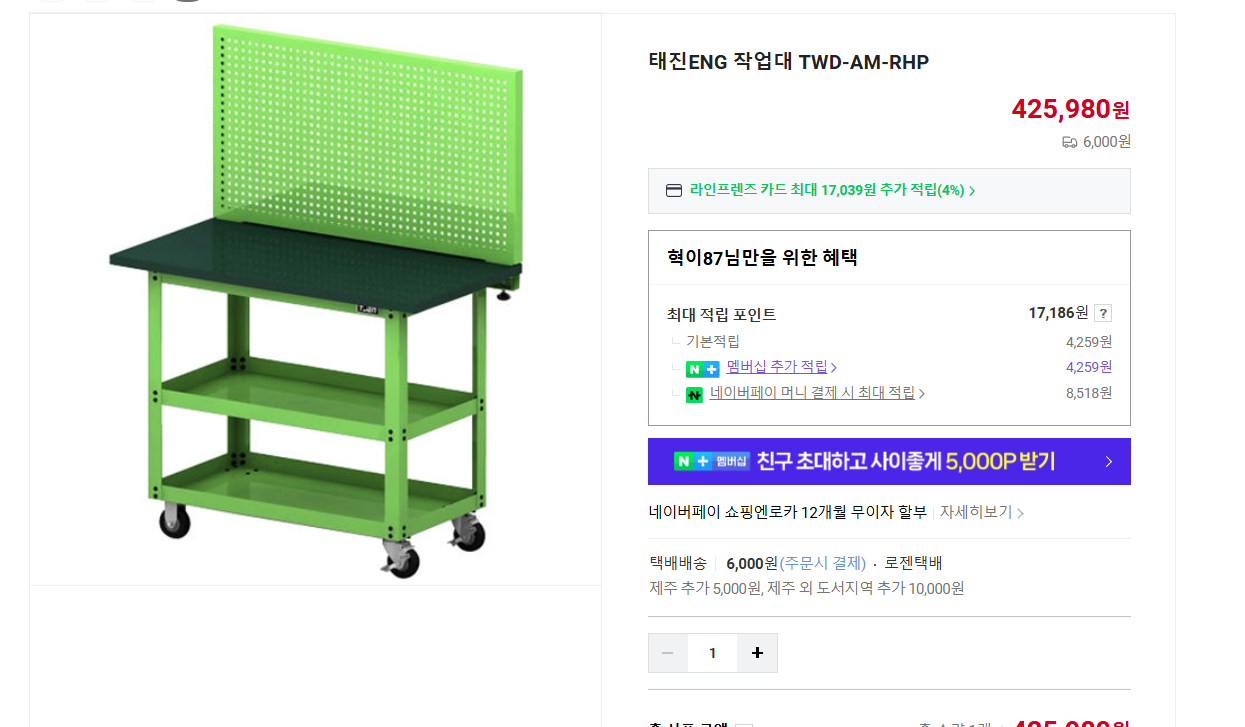
Task: Open 네이버페이 머니 결제 시 최대 적립 link
Action: pyautogui.click(x=812, y=393)
